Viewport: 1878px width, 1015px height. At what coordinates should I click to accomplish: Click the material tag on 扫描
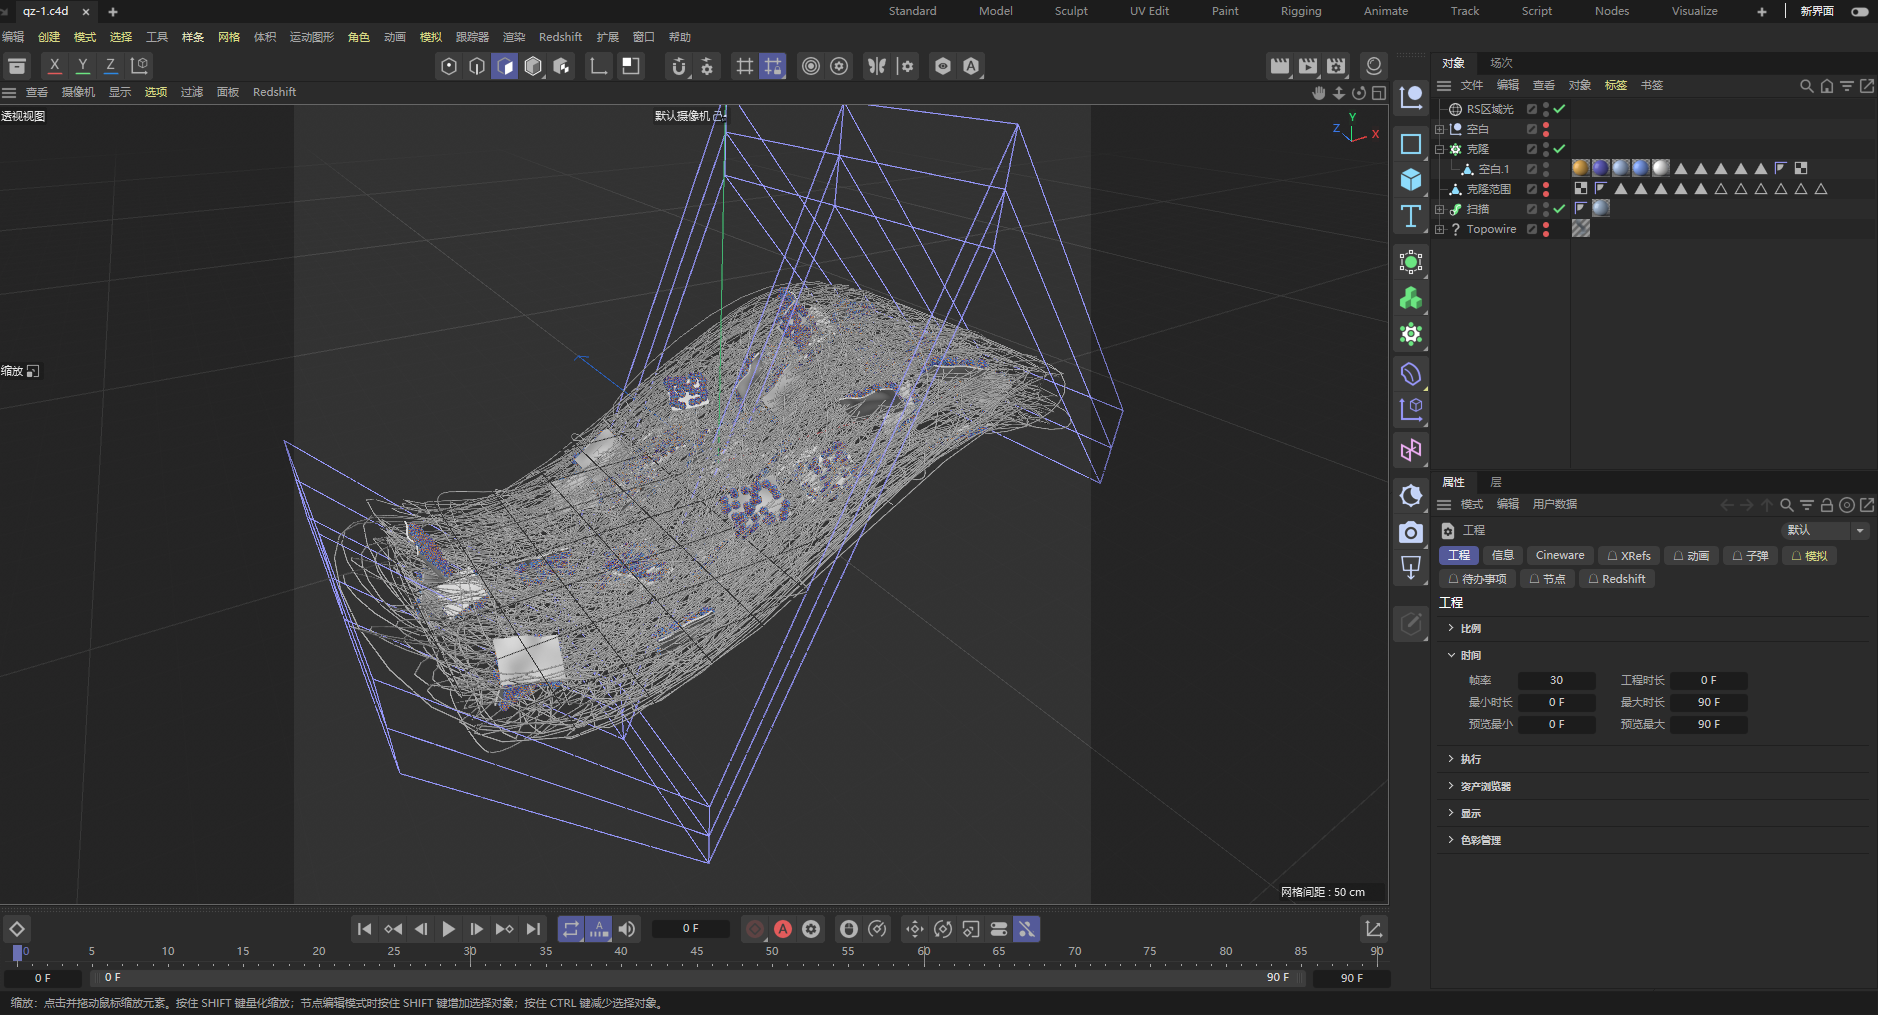1601,208
